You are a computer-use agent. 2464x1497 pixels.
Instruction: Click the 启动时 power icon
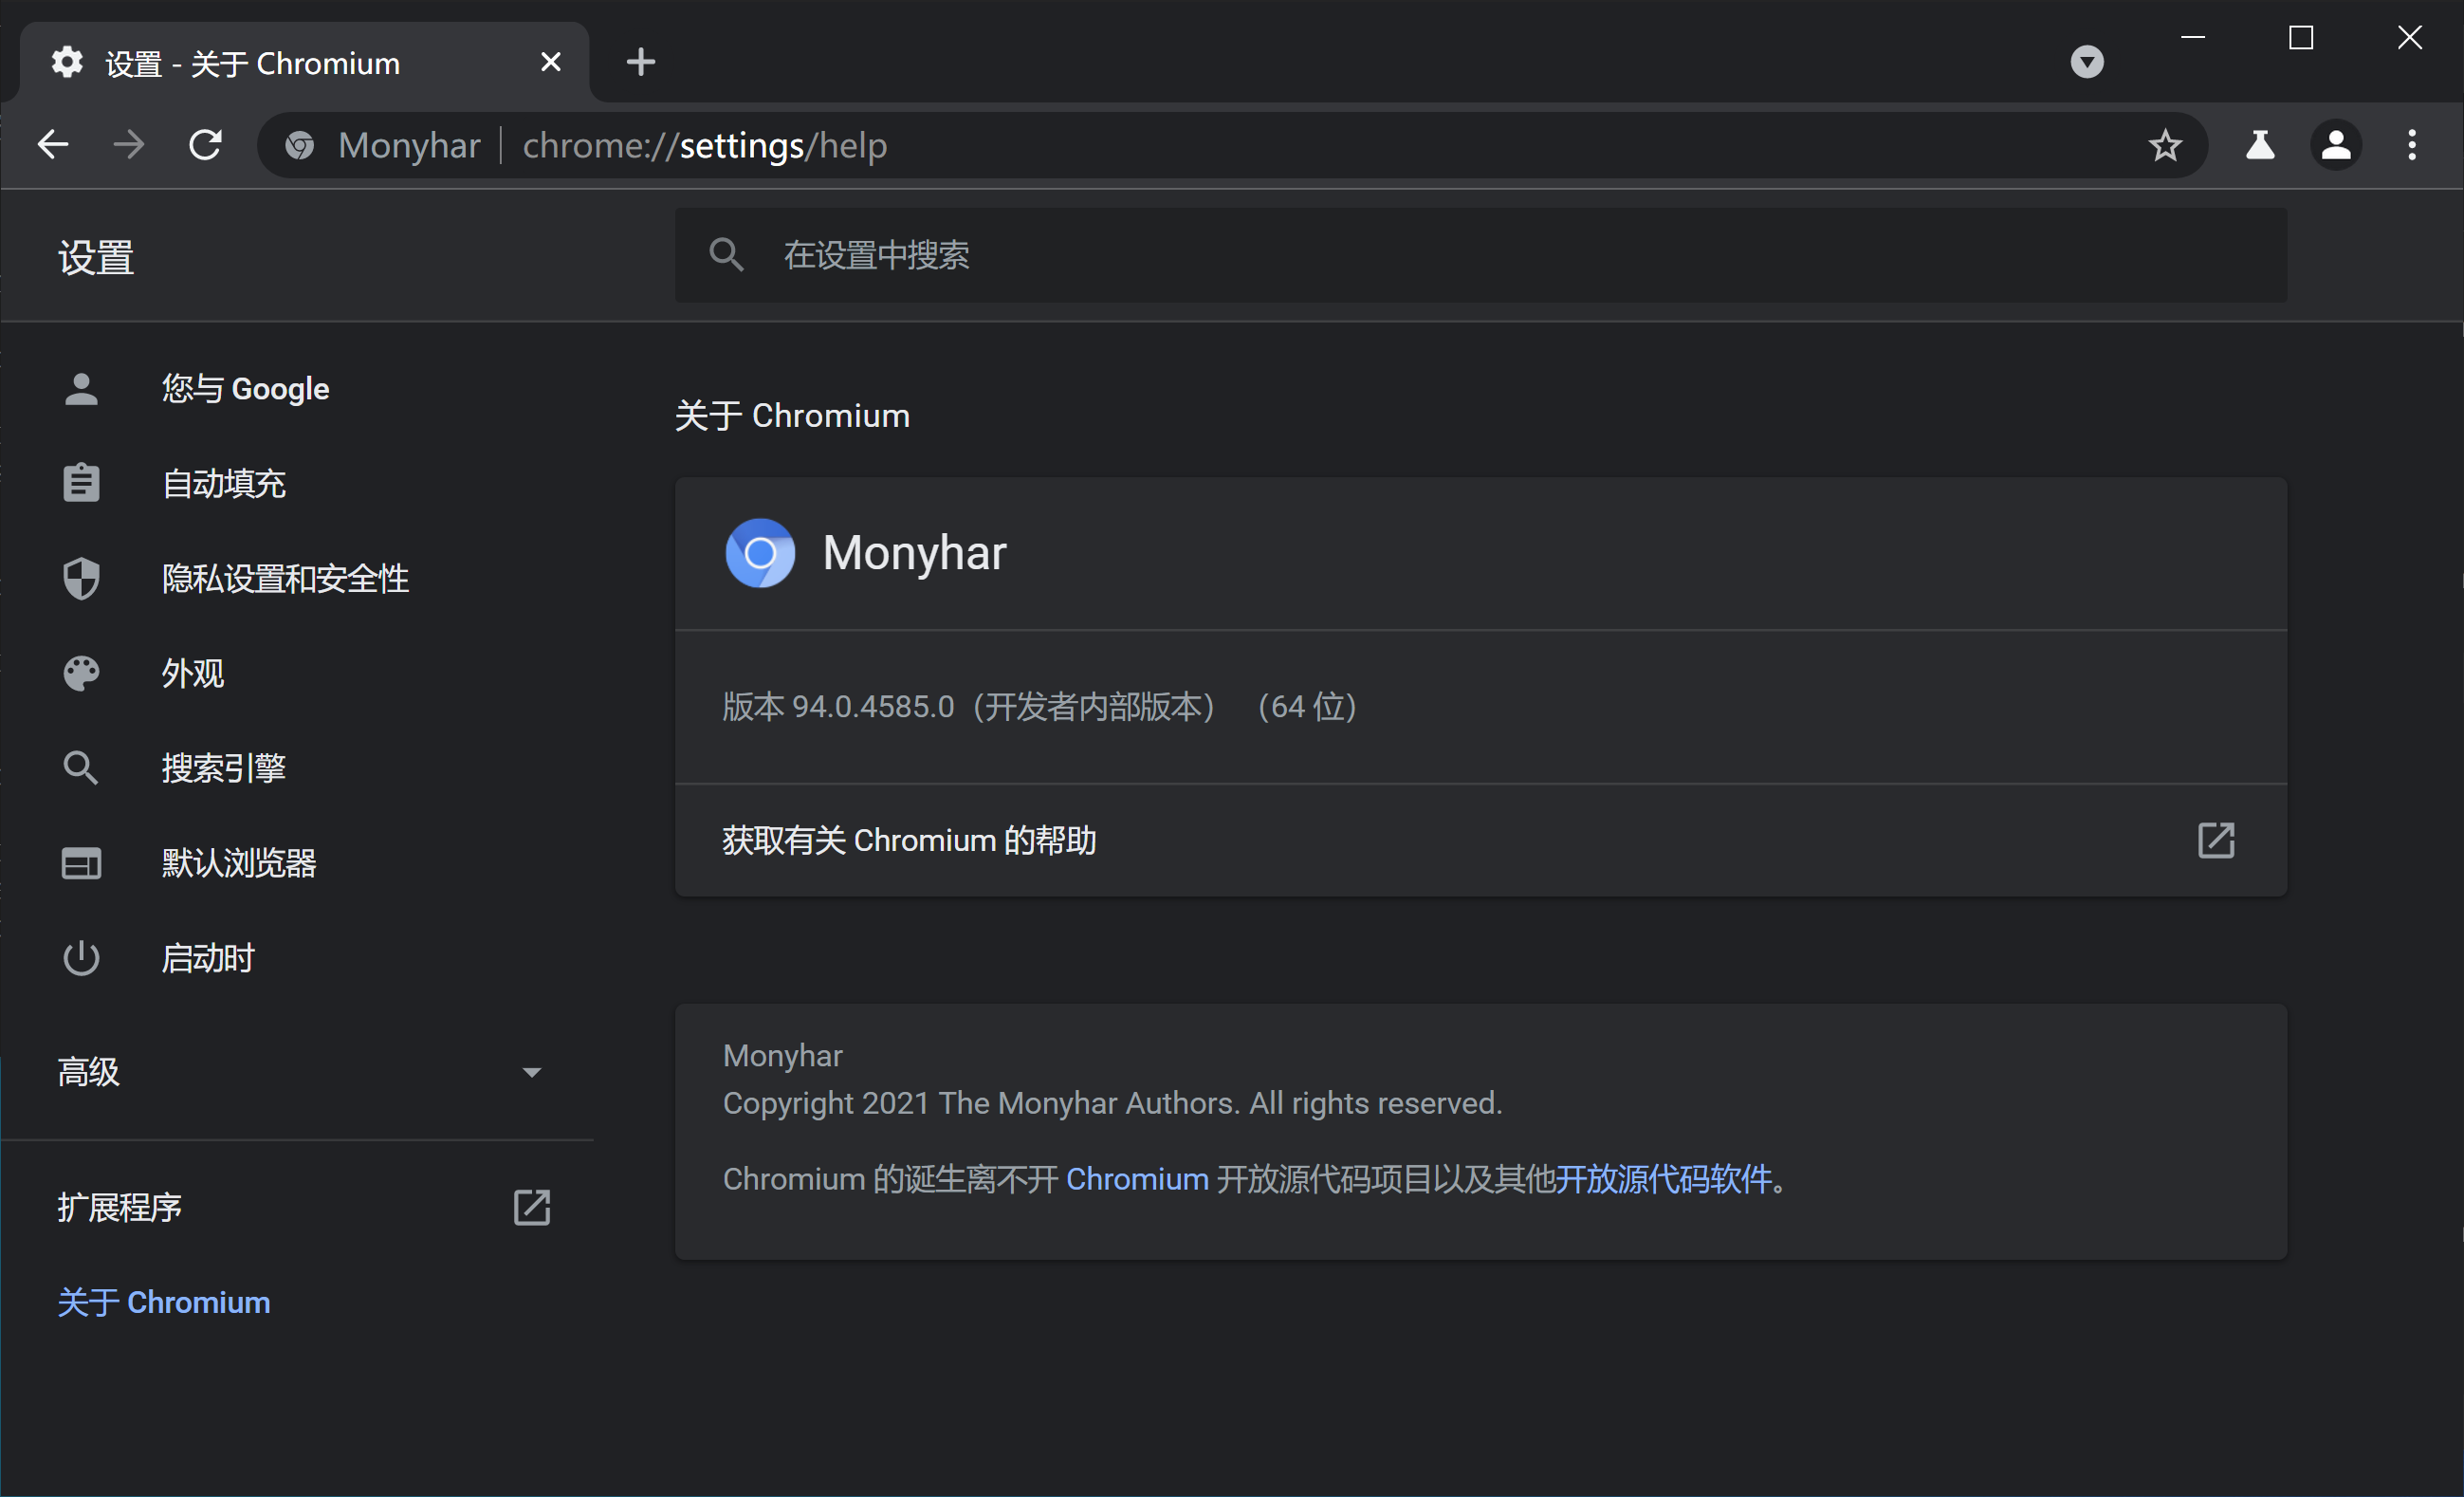[x=80, y=957]
